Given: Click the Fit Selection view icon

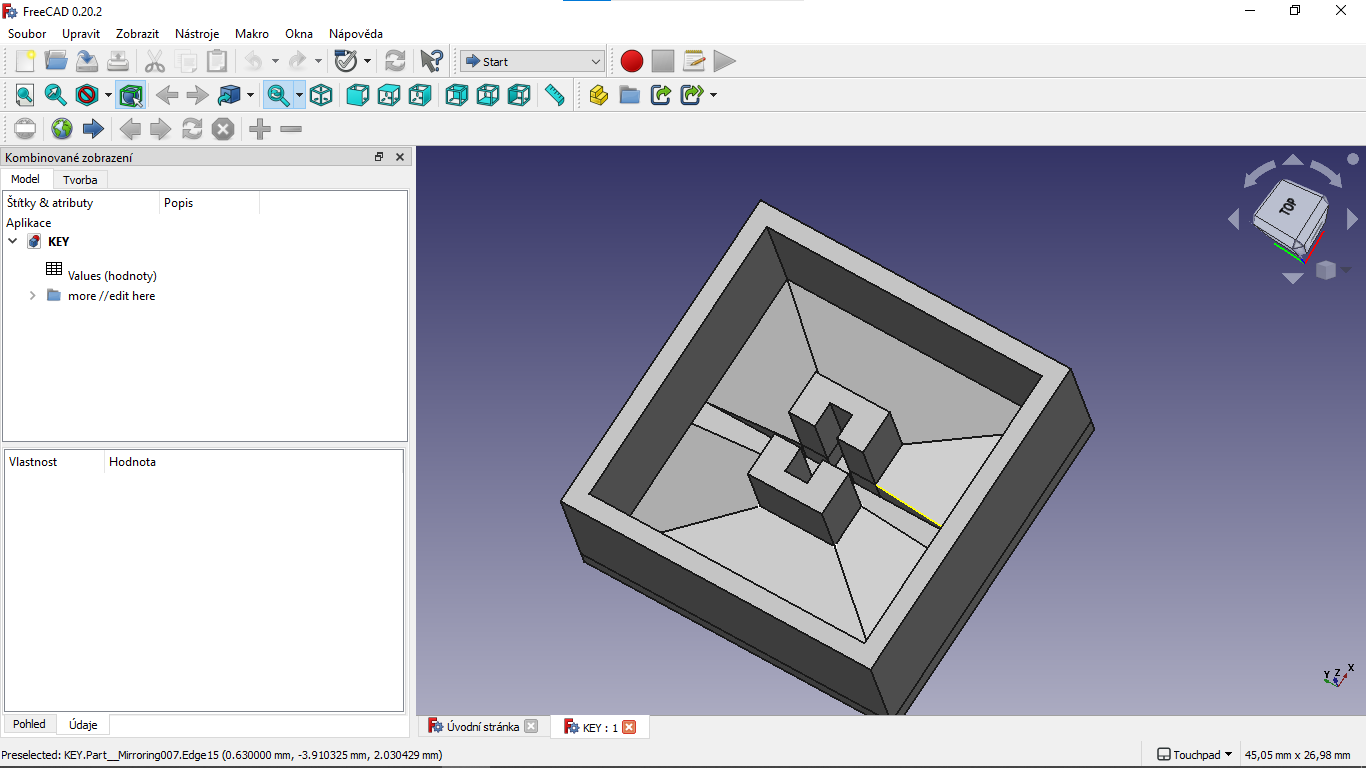Looking at the screenshot, I should click(56, 95).
